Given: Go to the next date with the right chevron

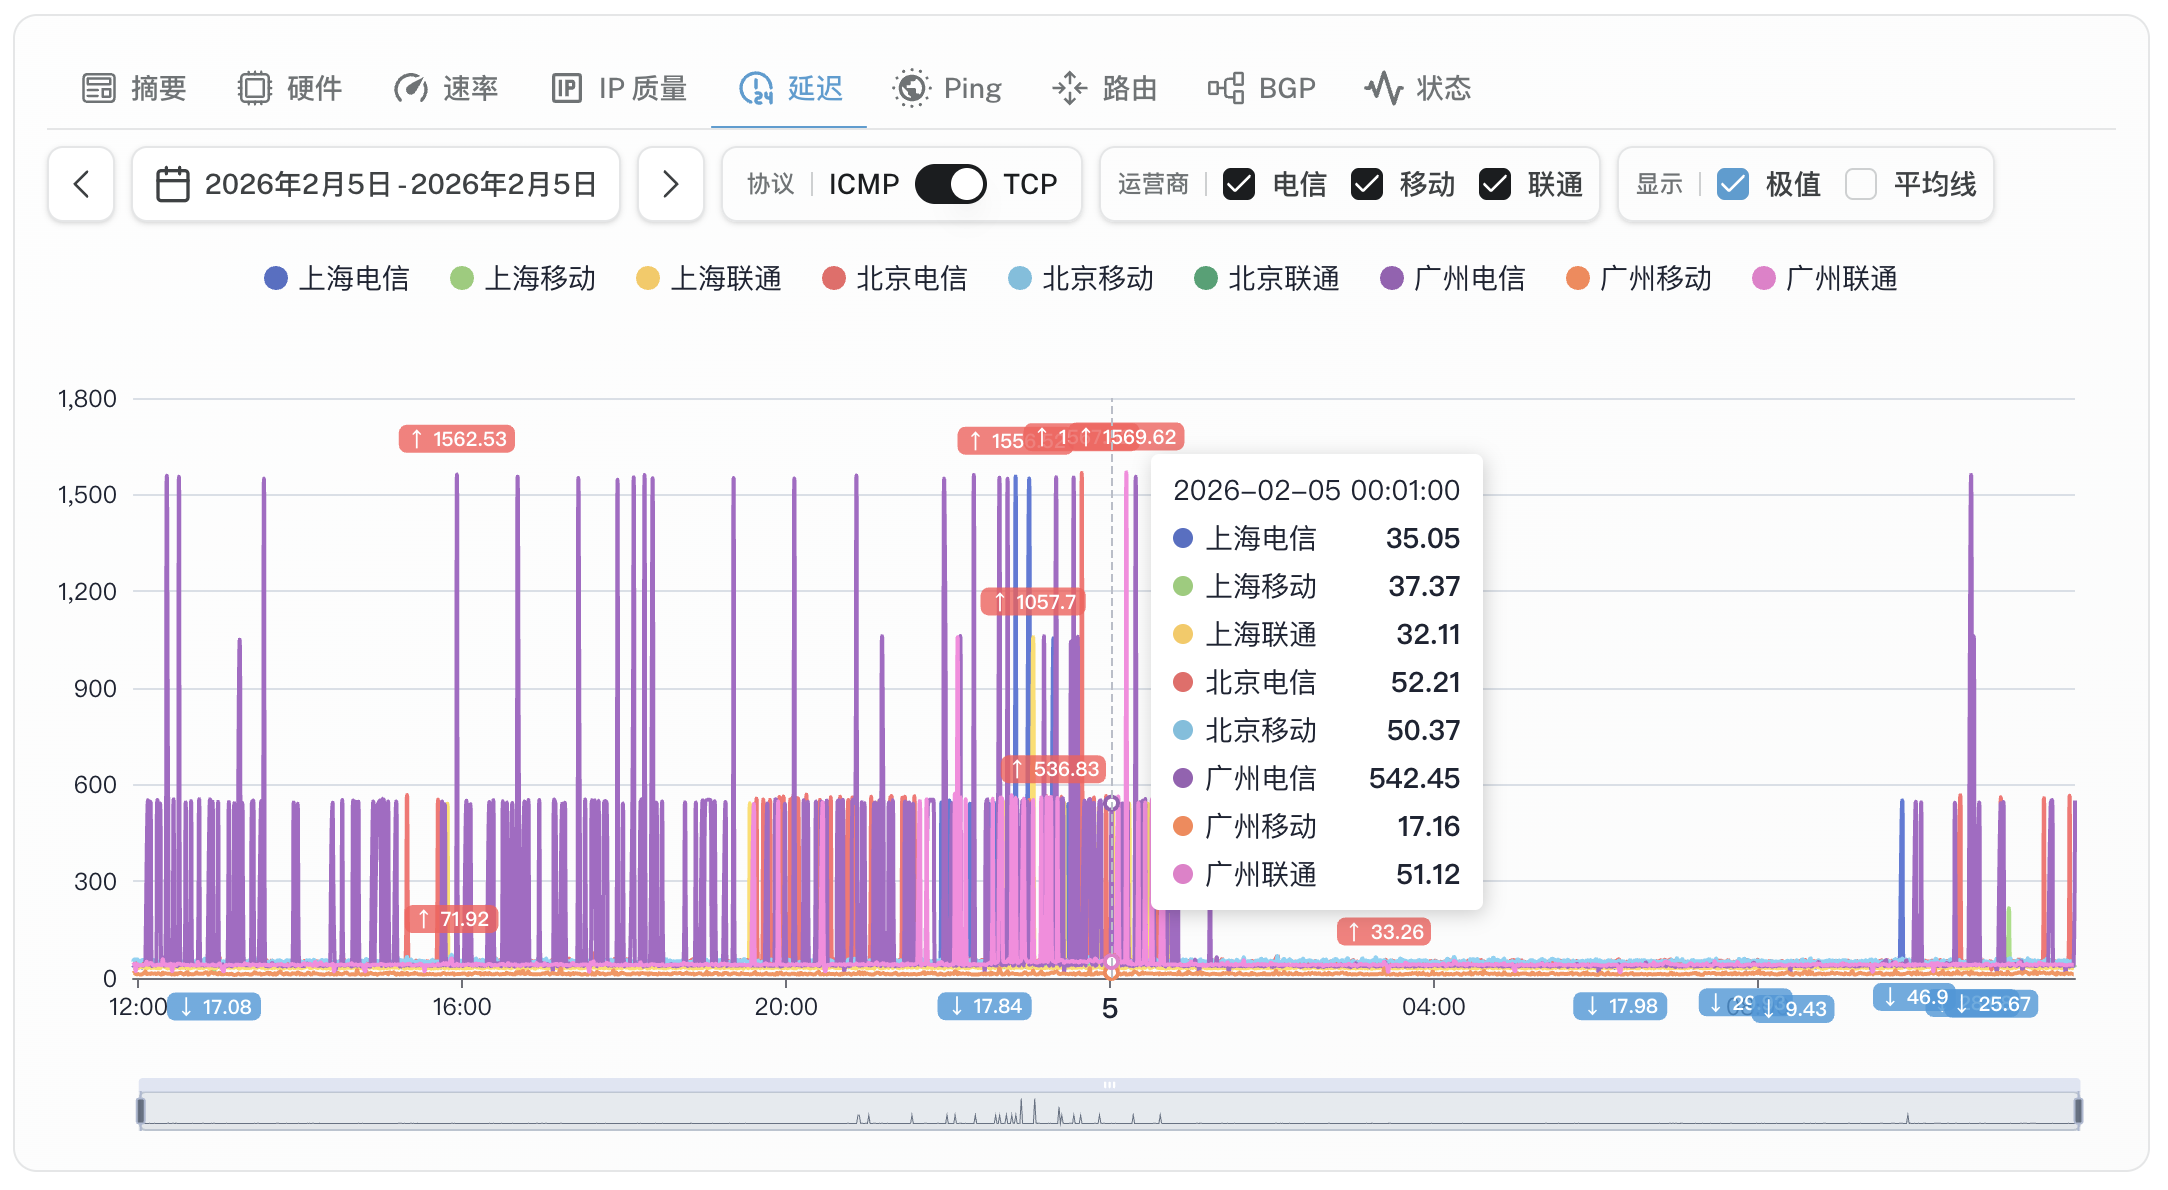Looking at the screenshot, I should pos(670,184).
